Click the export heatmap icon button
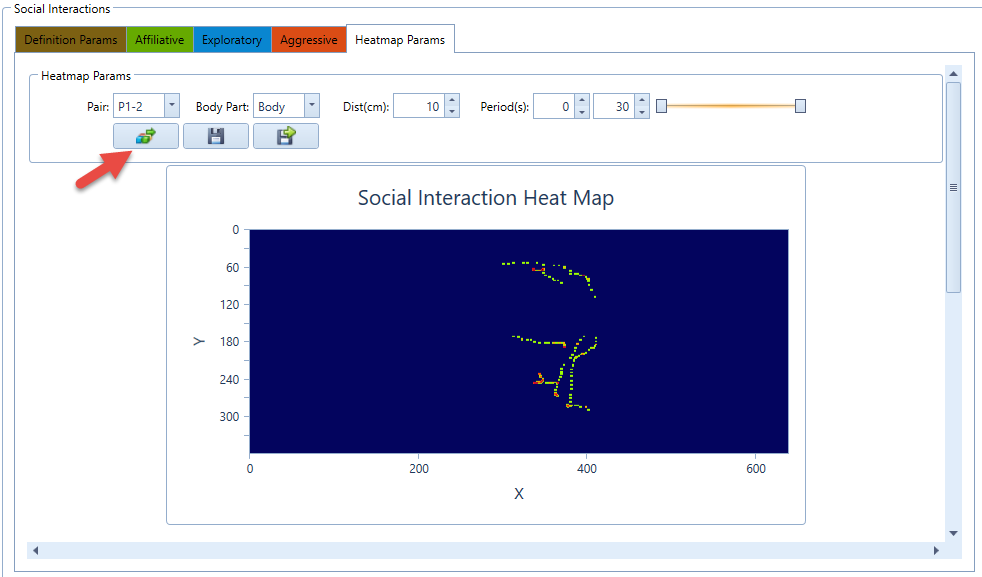The width and height of the screenshot is (982, 577). point(285,137)
